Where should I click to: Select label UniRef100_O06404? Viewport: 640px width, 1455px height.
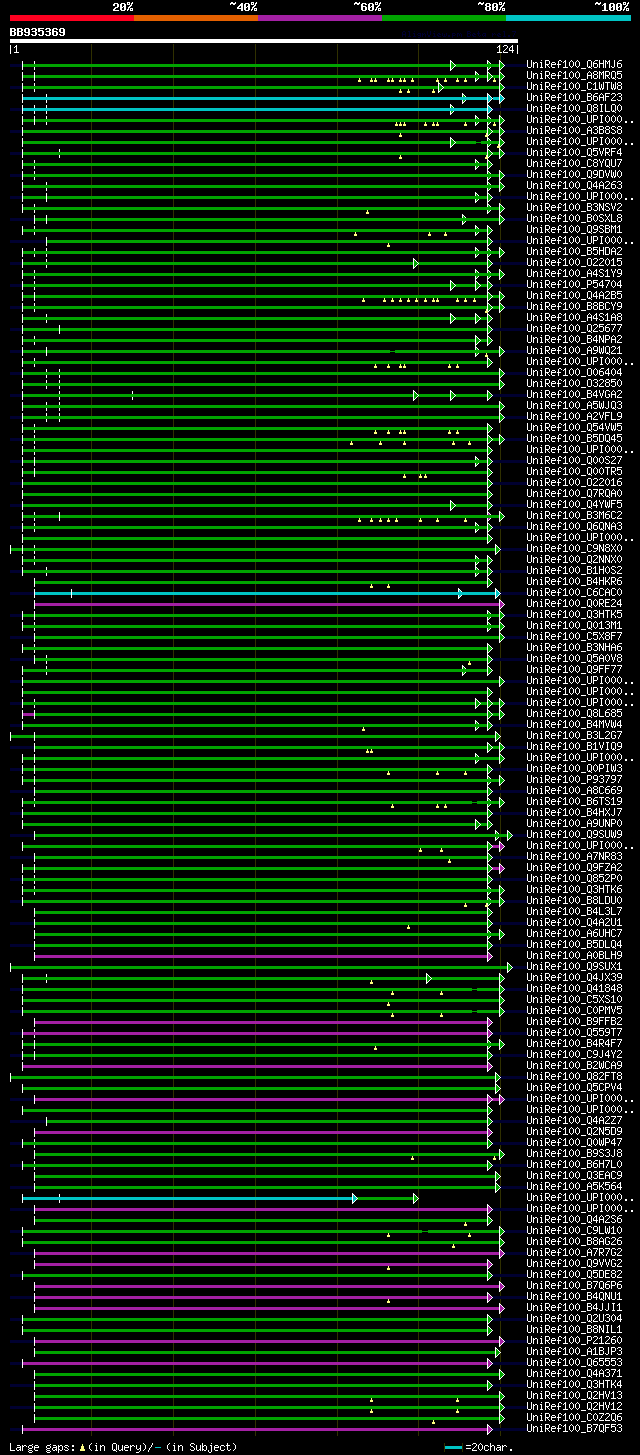point(574,372)
